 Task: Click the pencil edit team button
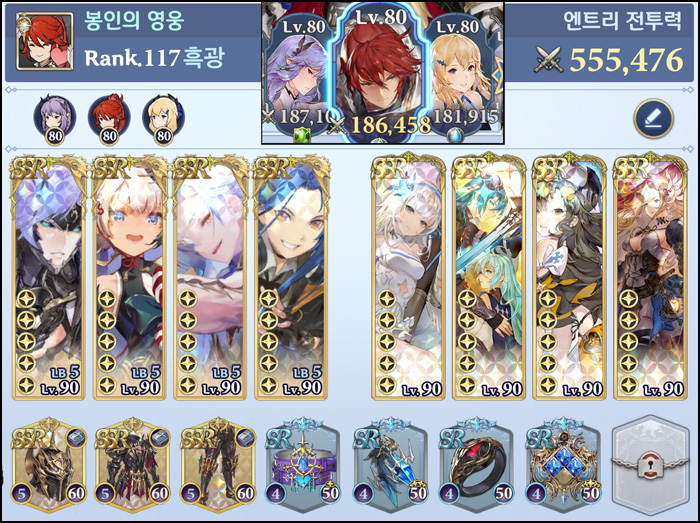[654, 119]
